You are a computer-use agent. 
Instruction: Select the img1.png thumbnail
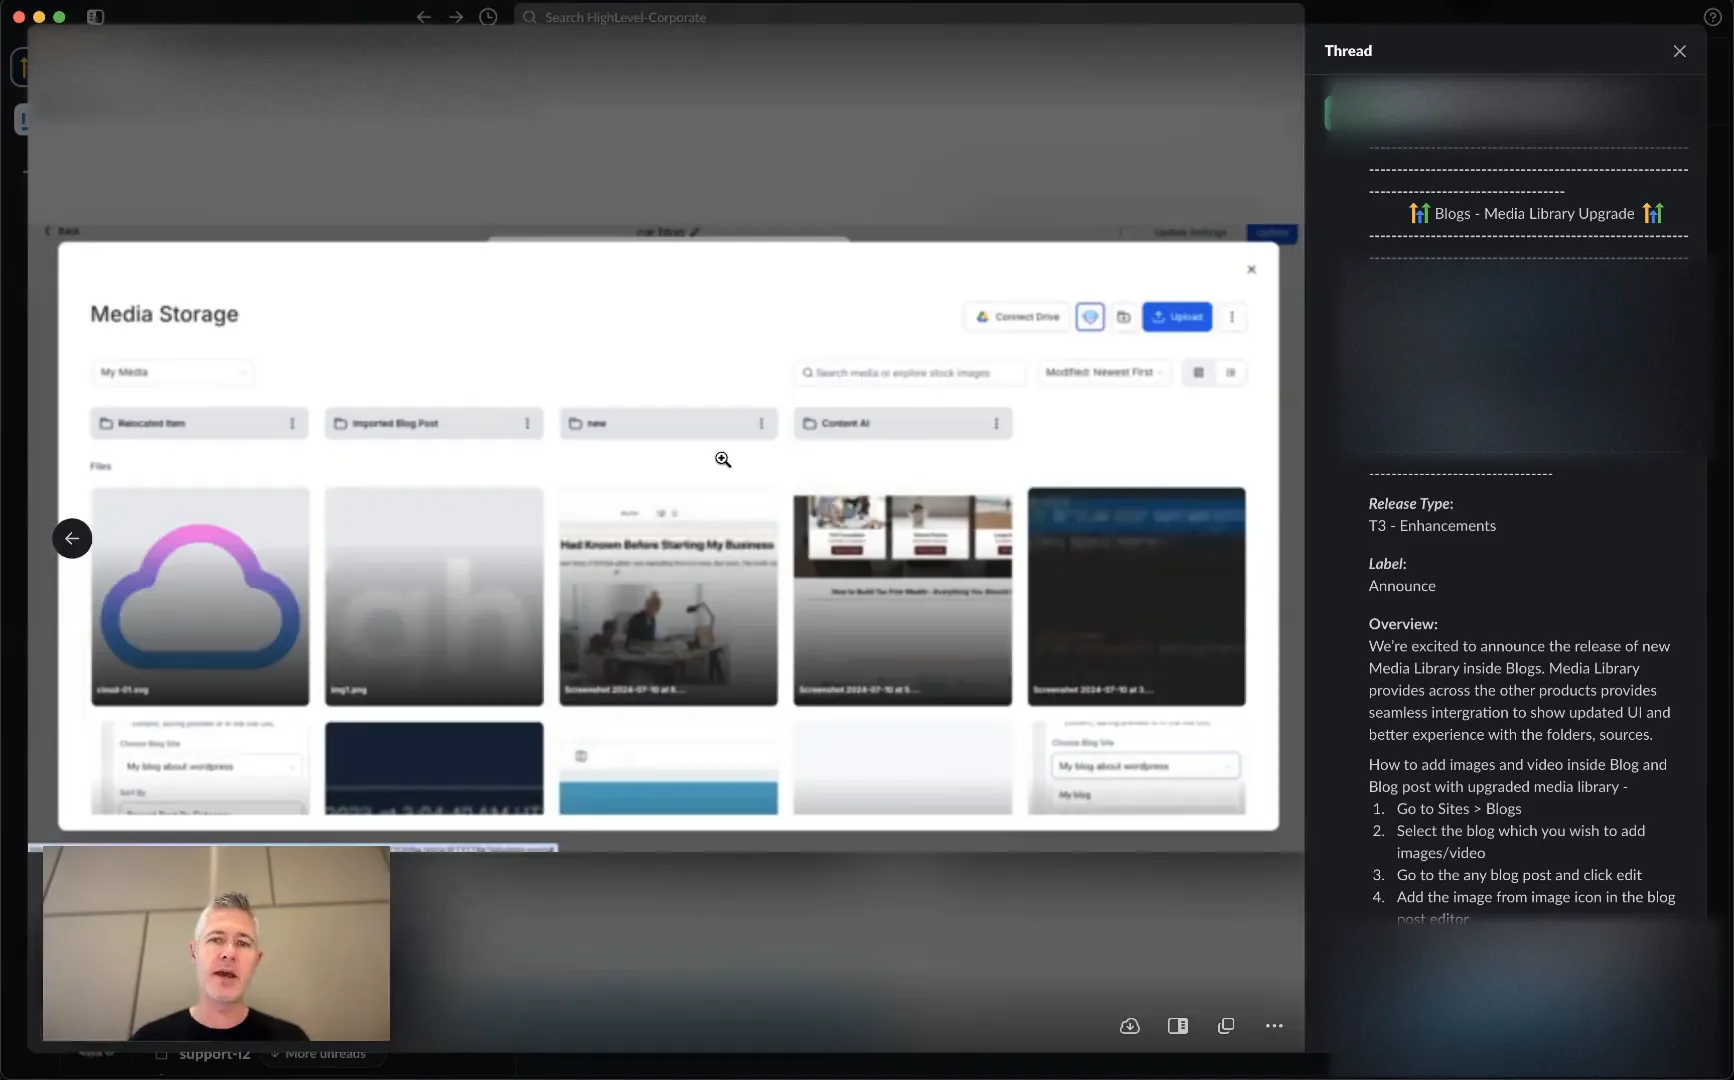pos(434,596)
